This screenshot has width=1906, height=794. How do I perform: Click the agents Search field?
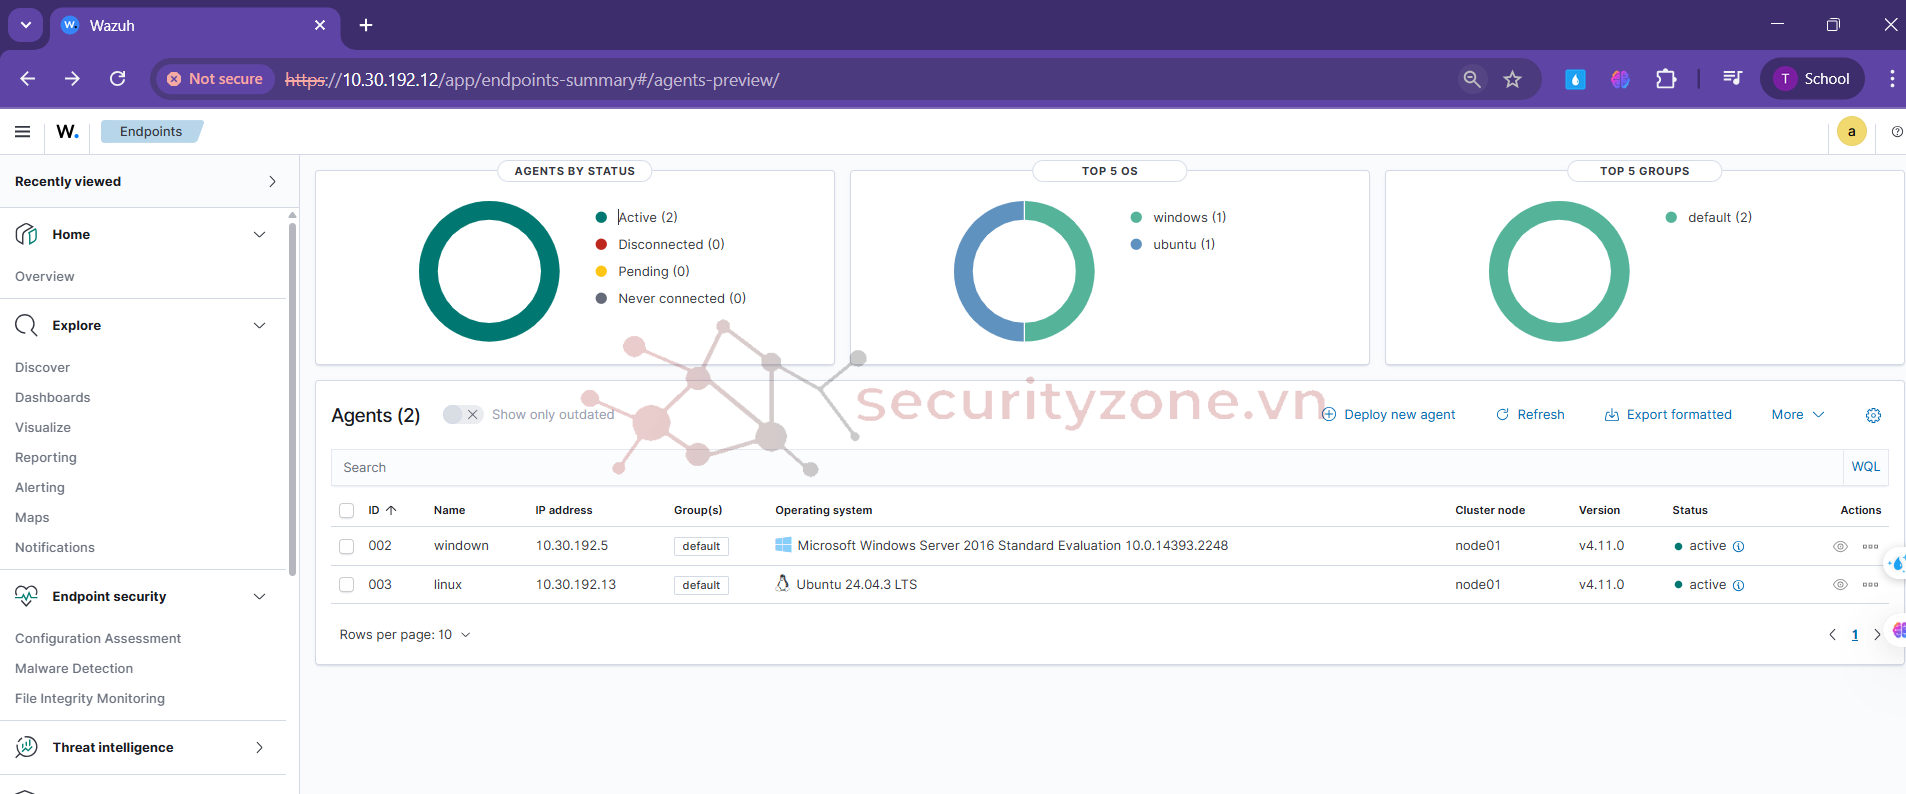click(1087, 467)
